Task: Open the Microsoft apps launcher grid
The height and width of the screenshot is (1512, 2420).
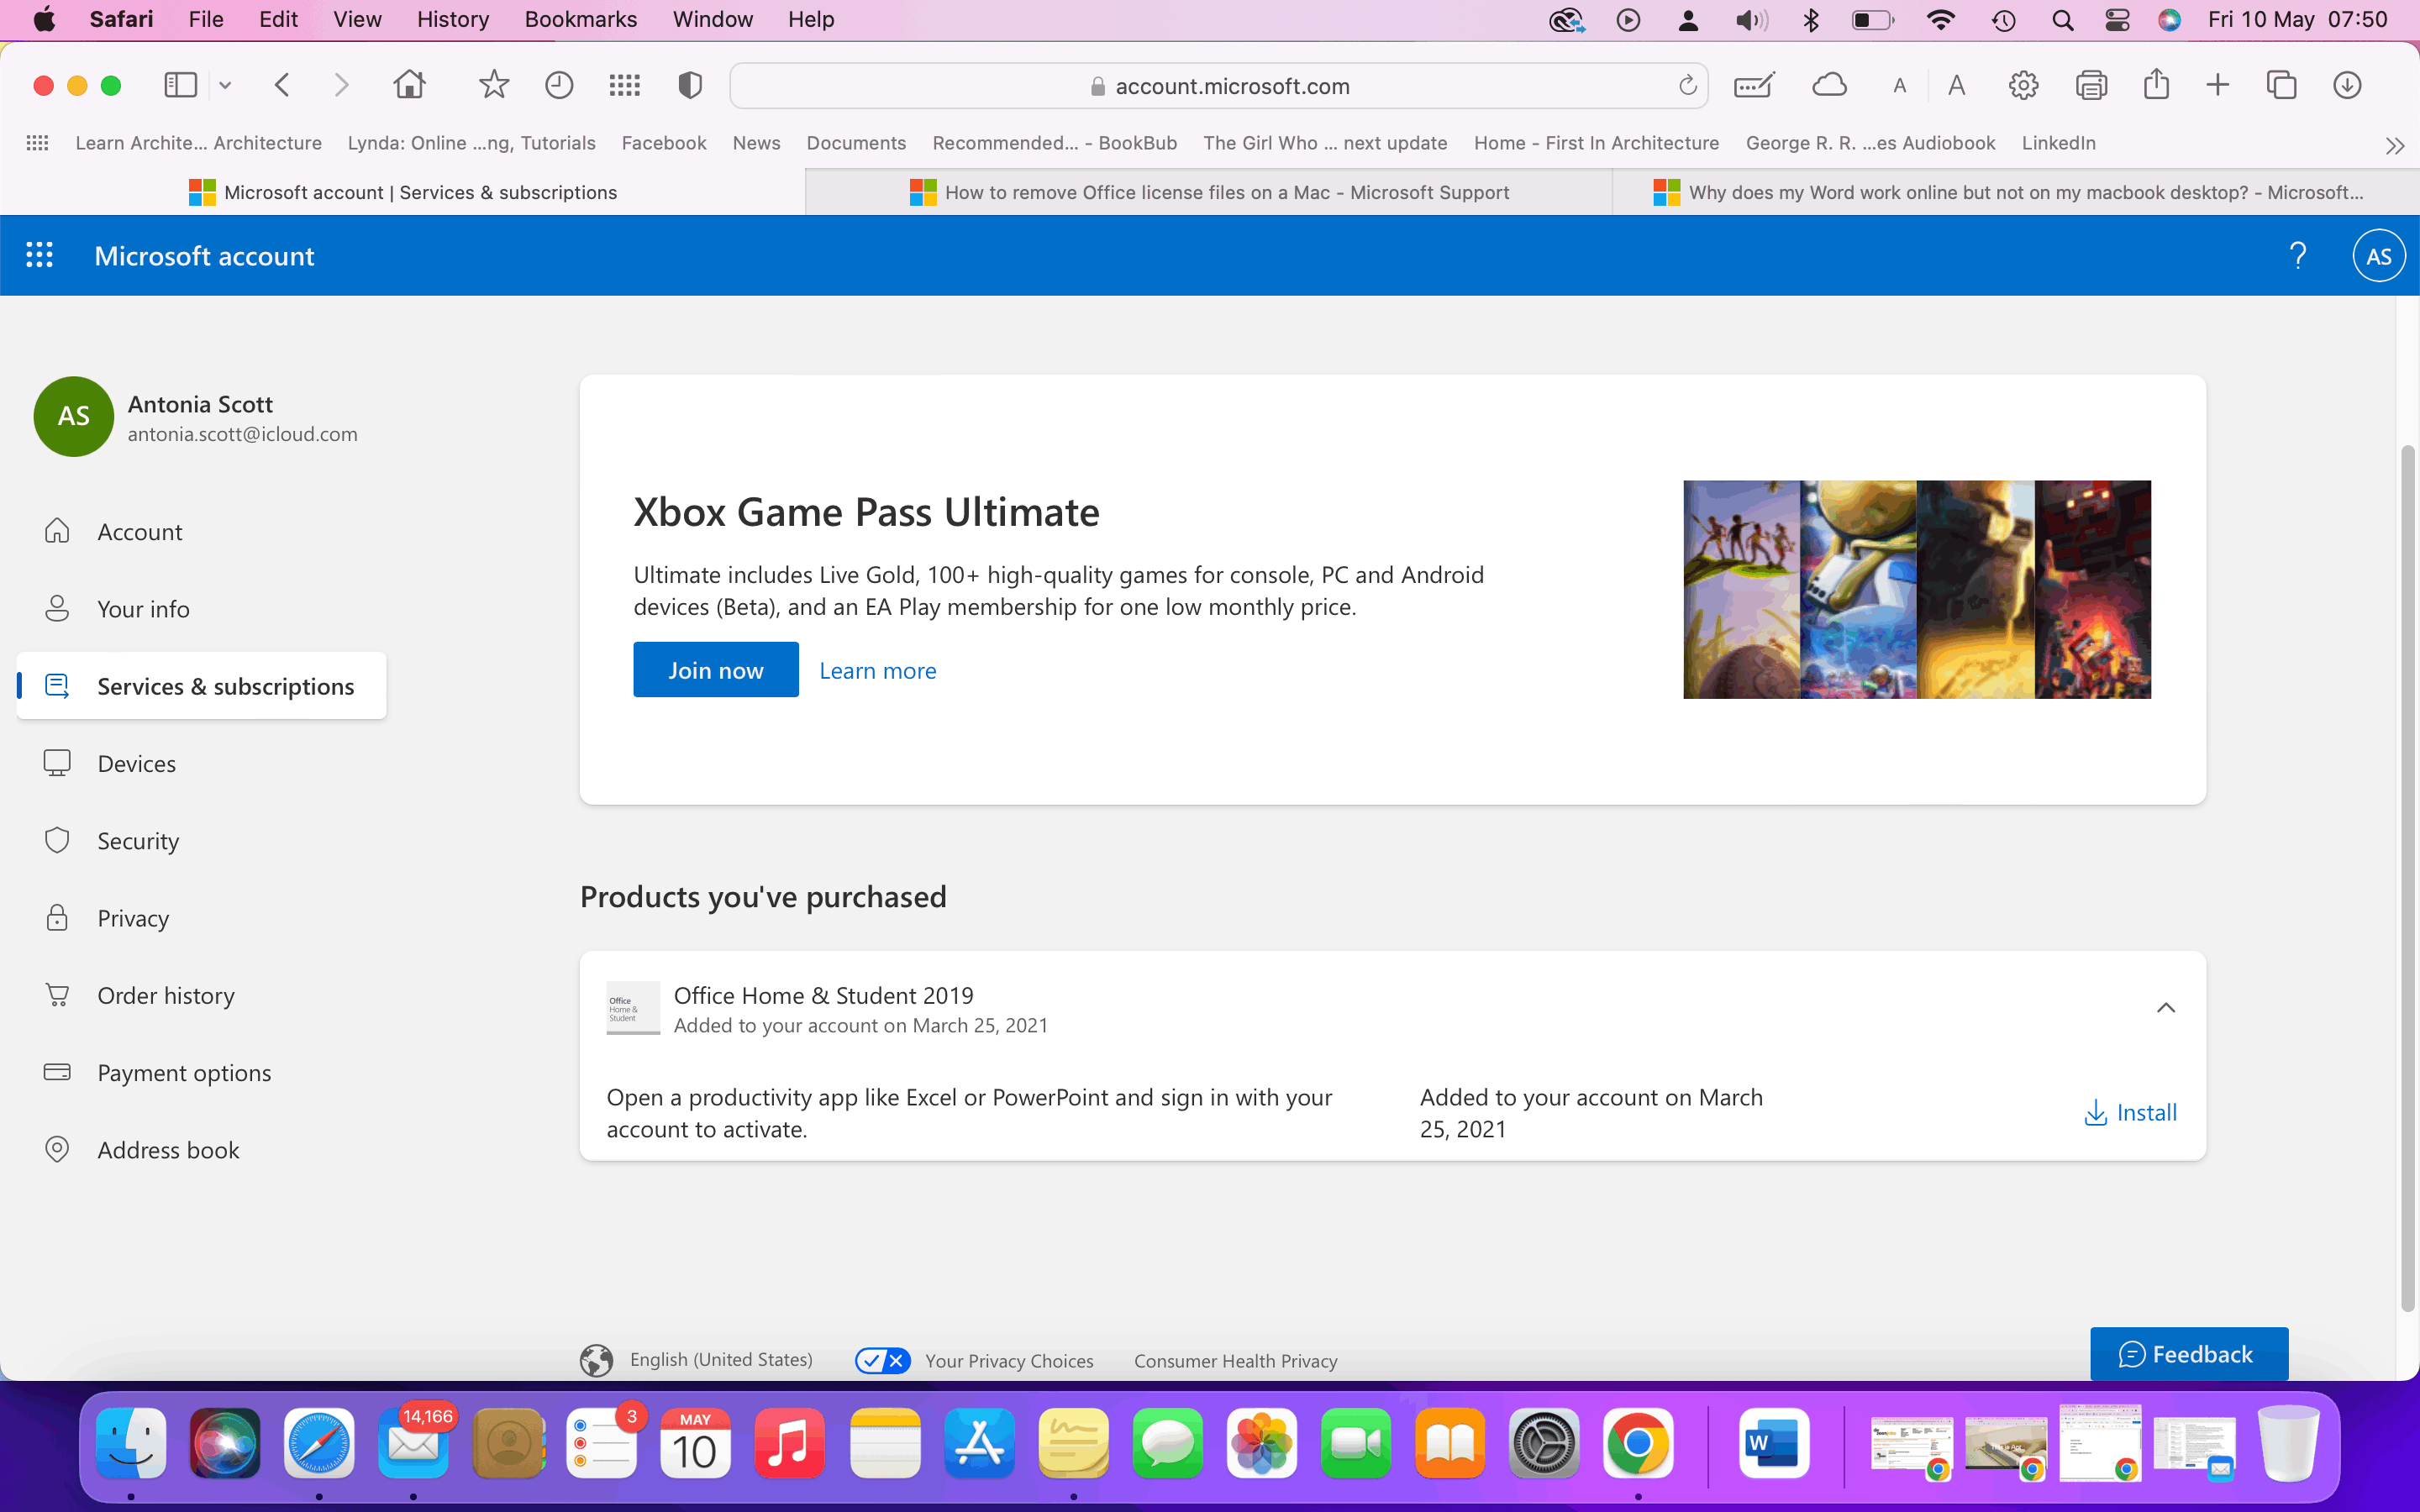Action: click(39, 256)
